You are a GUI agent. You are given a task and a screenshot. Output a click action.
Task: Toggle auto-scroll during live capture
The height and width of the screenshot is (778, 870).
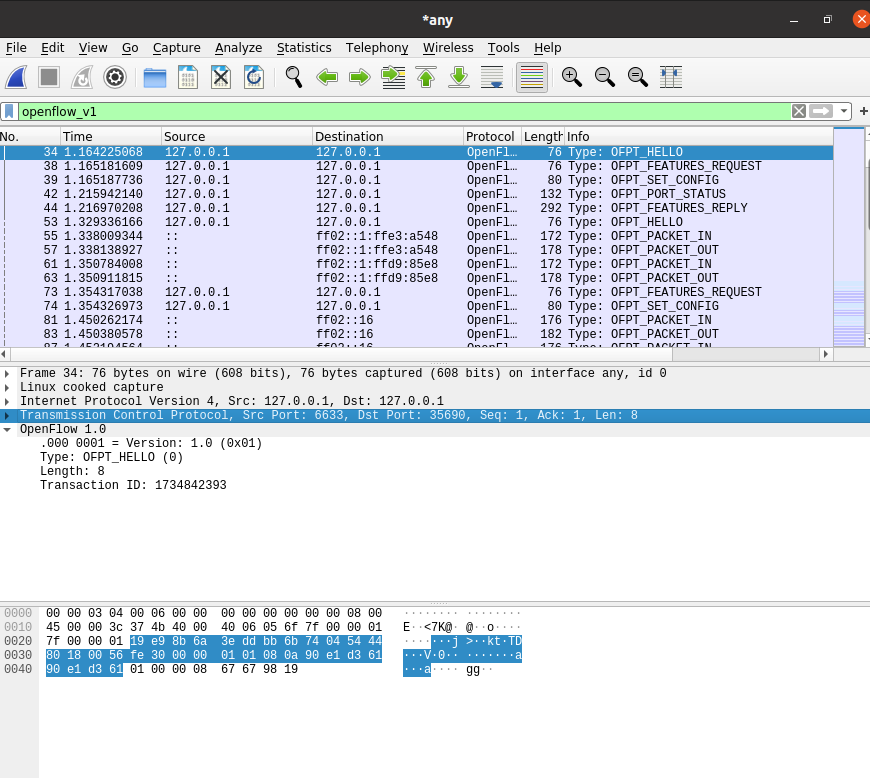[x=492, y=77]
